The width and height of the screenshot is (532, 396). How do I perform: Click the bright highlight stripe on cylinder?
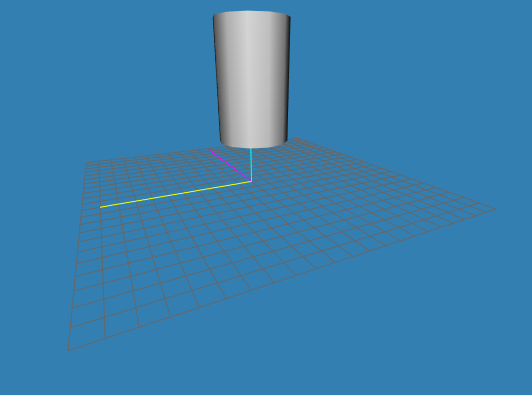pyautogui.click(x=250, y=78)
